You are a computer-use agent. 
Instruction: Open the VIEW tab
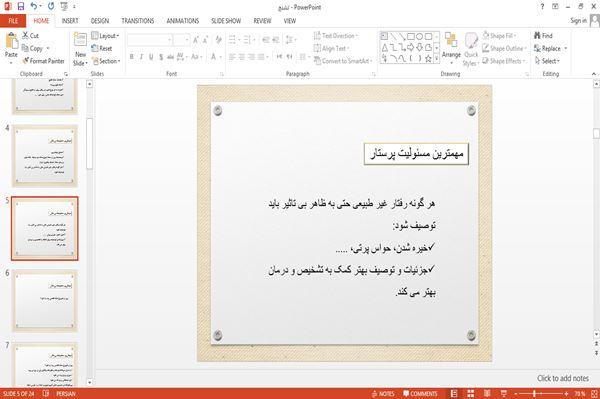click(x=290, y=21)
